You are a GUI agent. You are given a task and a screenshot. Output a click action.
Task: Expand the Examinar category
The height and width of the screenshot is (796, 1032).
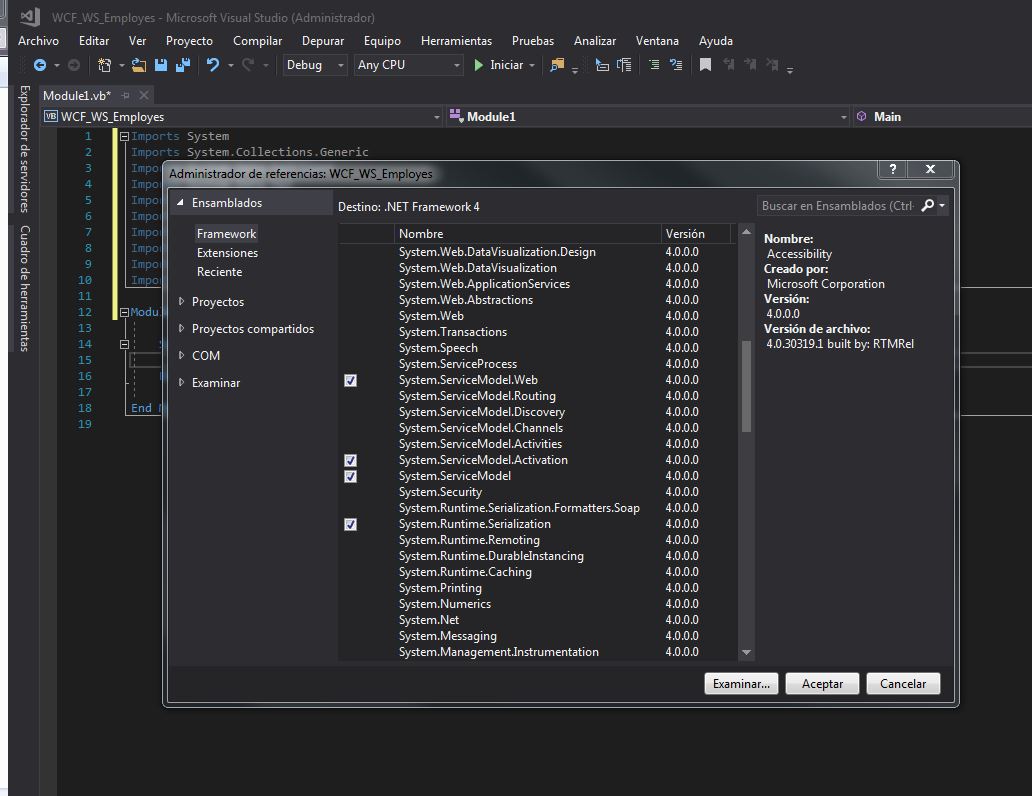tap(181, 383)
